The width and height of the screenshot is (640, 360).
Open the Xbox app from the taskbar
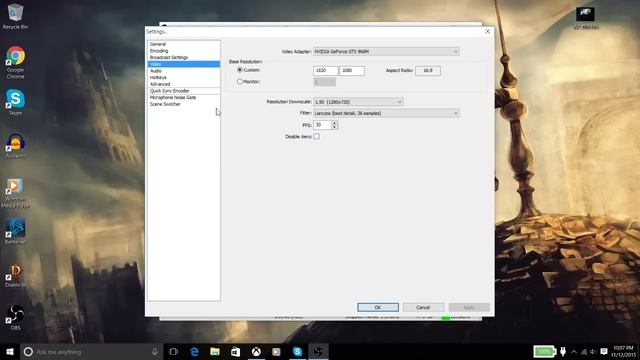tap(256, 351)
